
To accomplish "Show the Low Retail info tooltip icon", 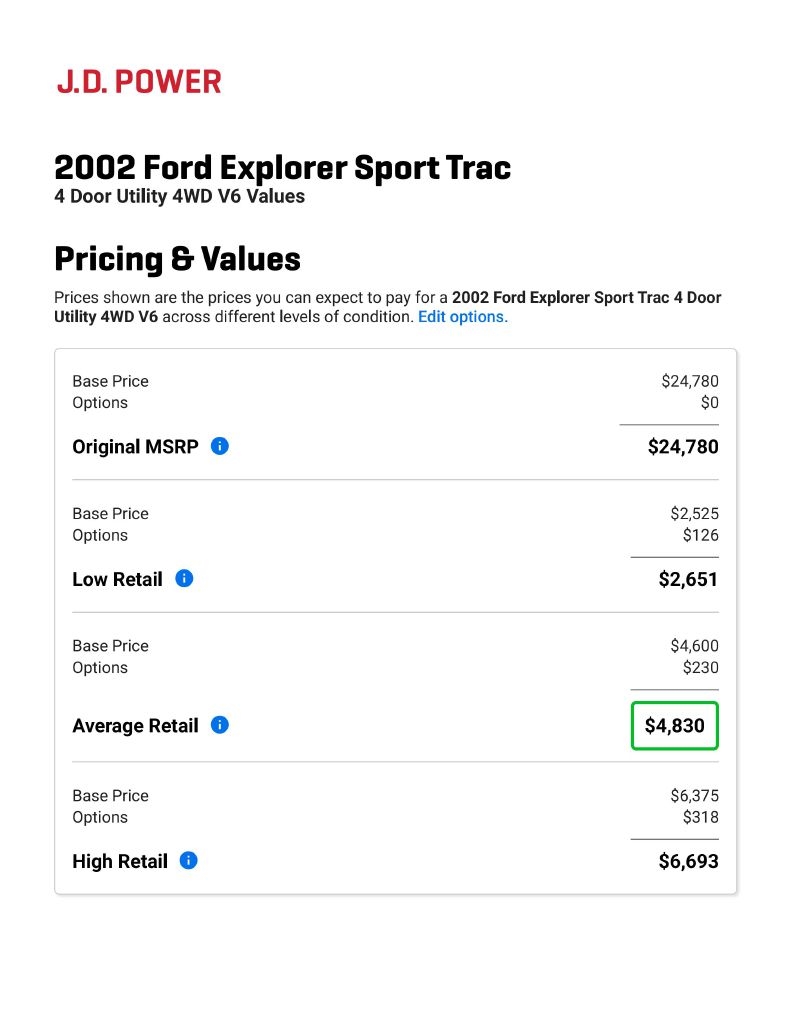I will [184, 578].
